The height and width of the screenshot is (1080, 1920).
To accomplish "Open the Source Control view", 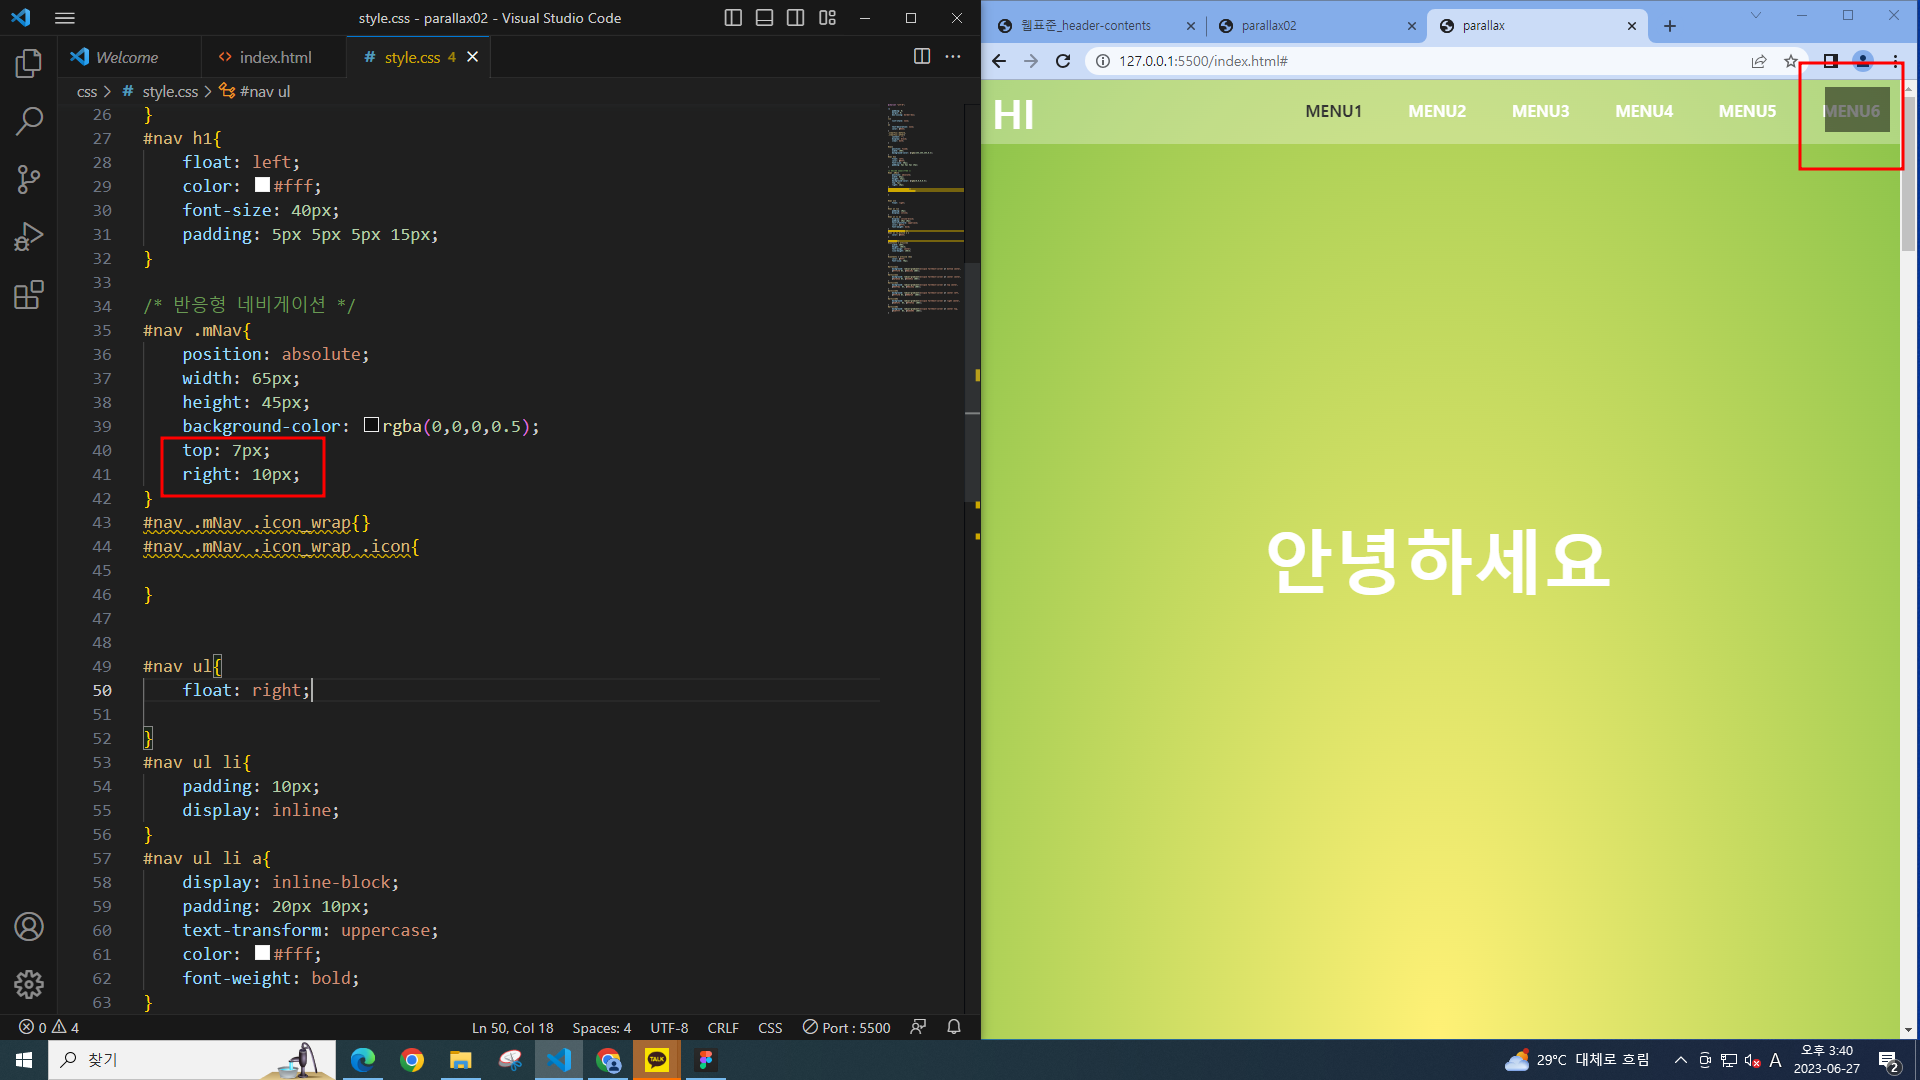I will point(28,180).
